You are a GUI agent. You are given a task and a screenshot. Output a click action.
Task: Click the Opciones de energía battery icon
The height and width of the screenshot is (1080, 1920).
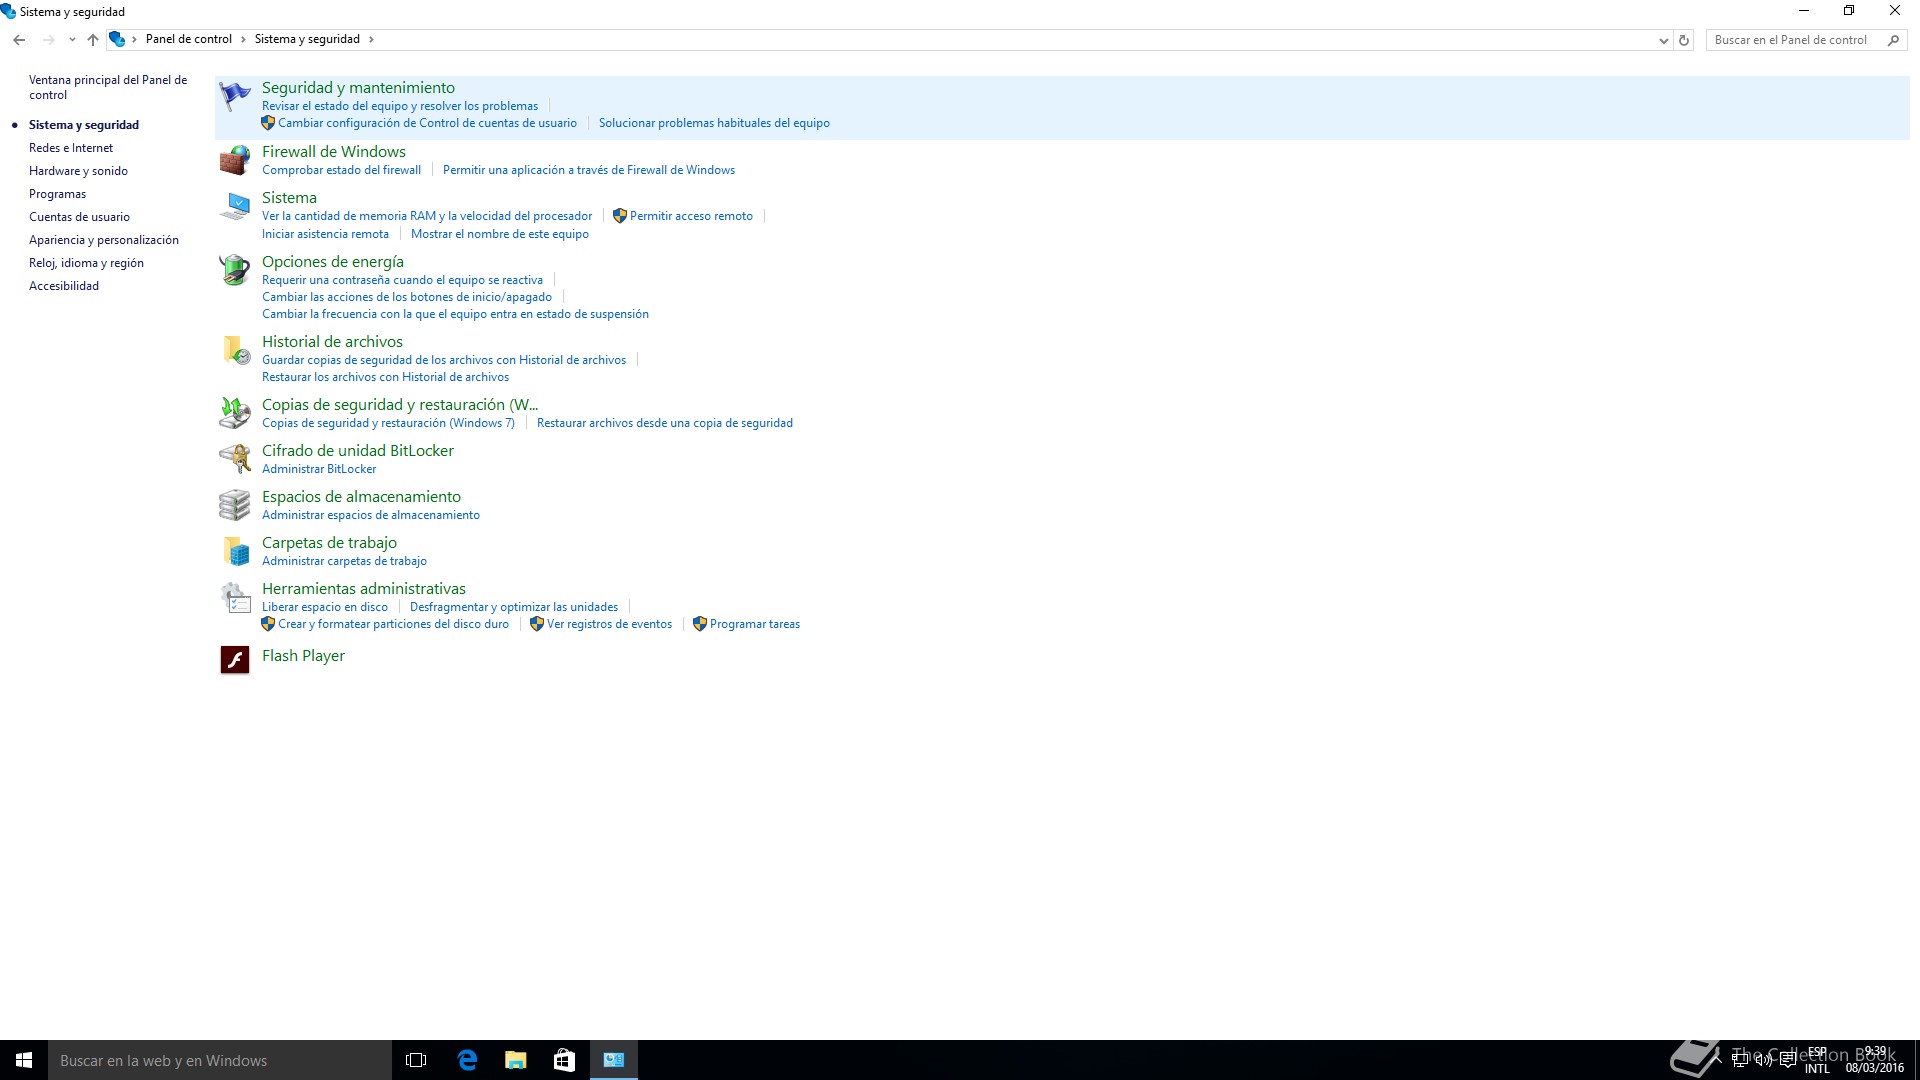pyautogui.click(x=235, y=270)
